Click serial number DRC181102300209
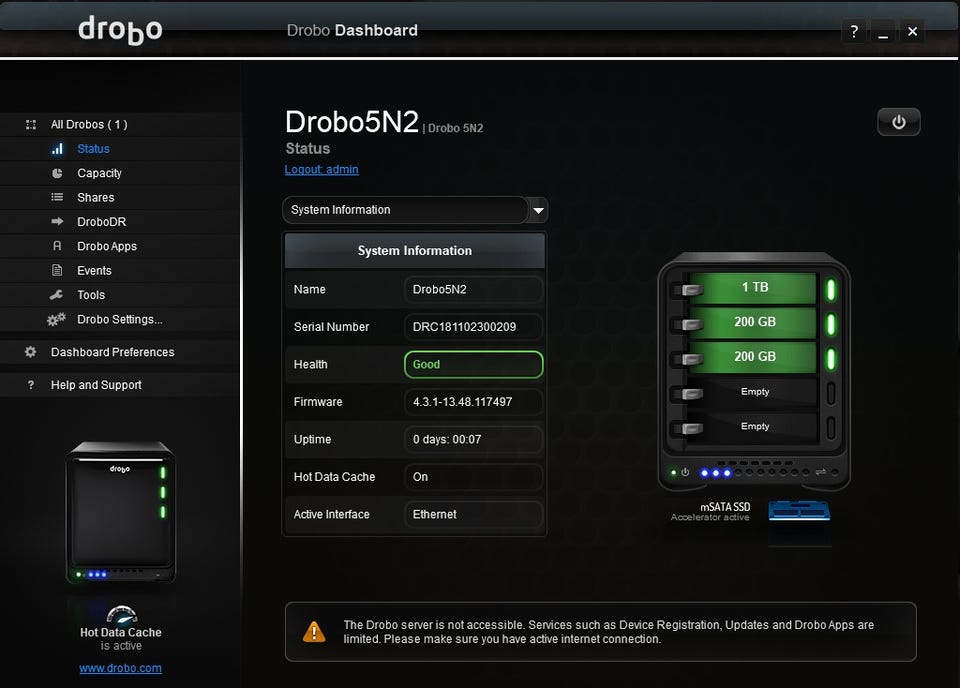 click(x=473, y=327)
